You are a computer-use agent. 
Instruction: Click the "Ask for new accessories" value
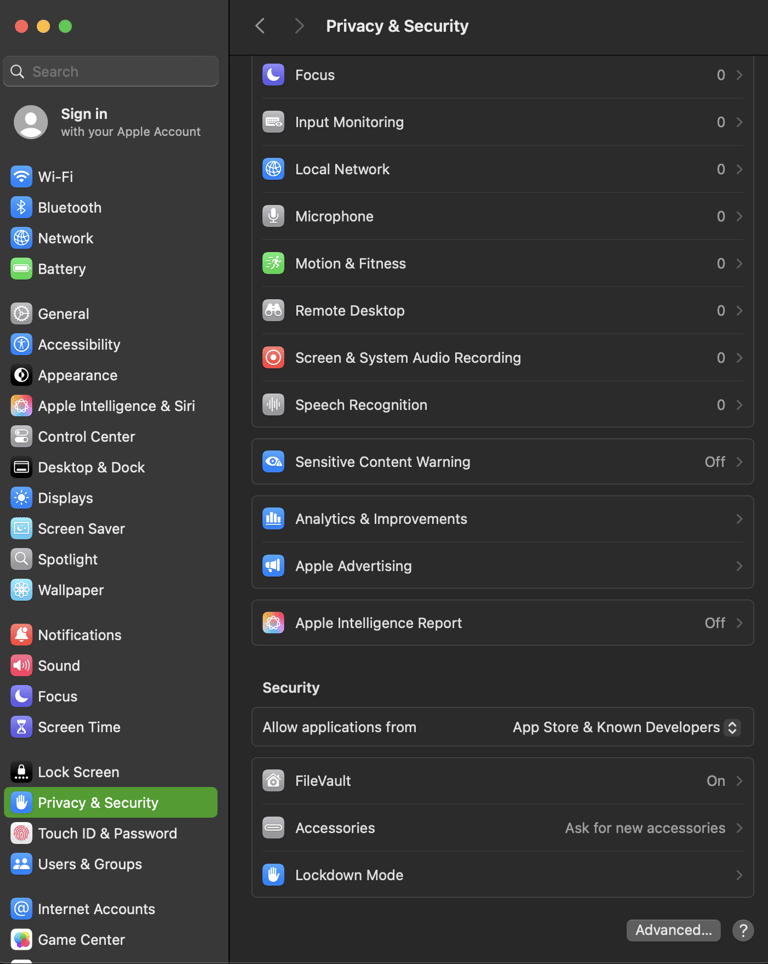pyautogui.click(x=645, y=828)
